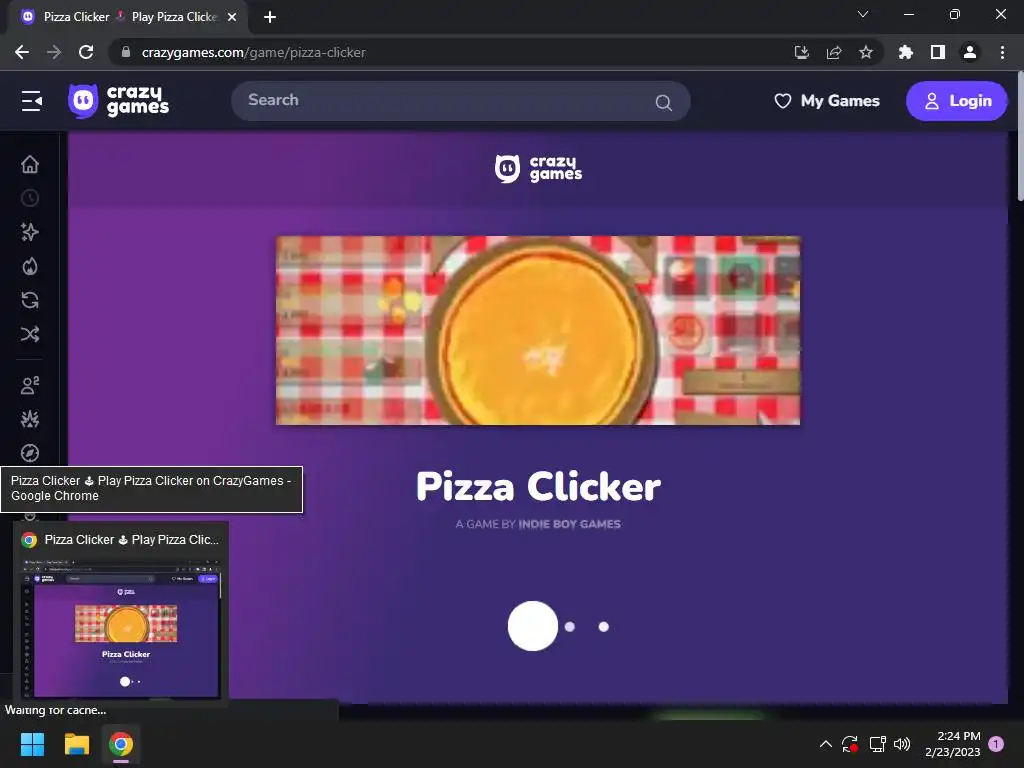This screenshot has width=1024, height=768.
Task: Click search magnifier icon in search bar
Action: click(664, 103)
